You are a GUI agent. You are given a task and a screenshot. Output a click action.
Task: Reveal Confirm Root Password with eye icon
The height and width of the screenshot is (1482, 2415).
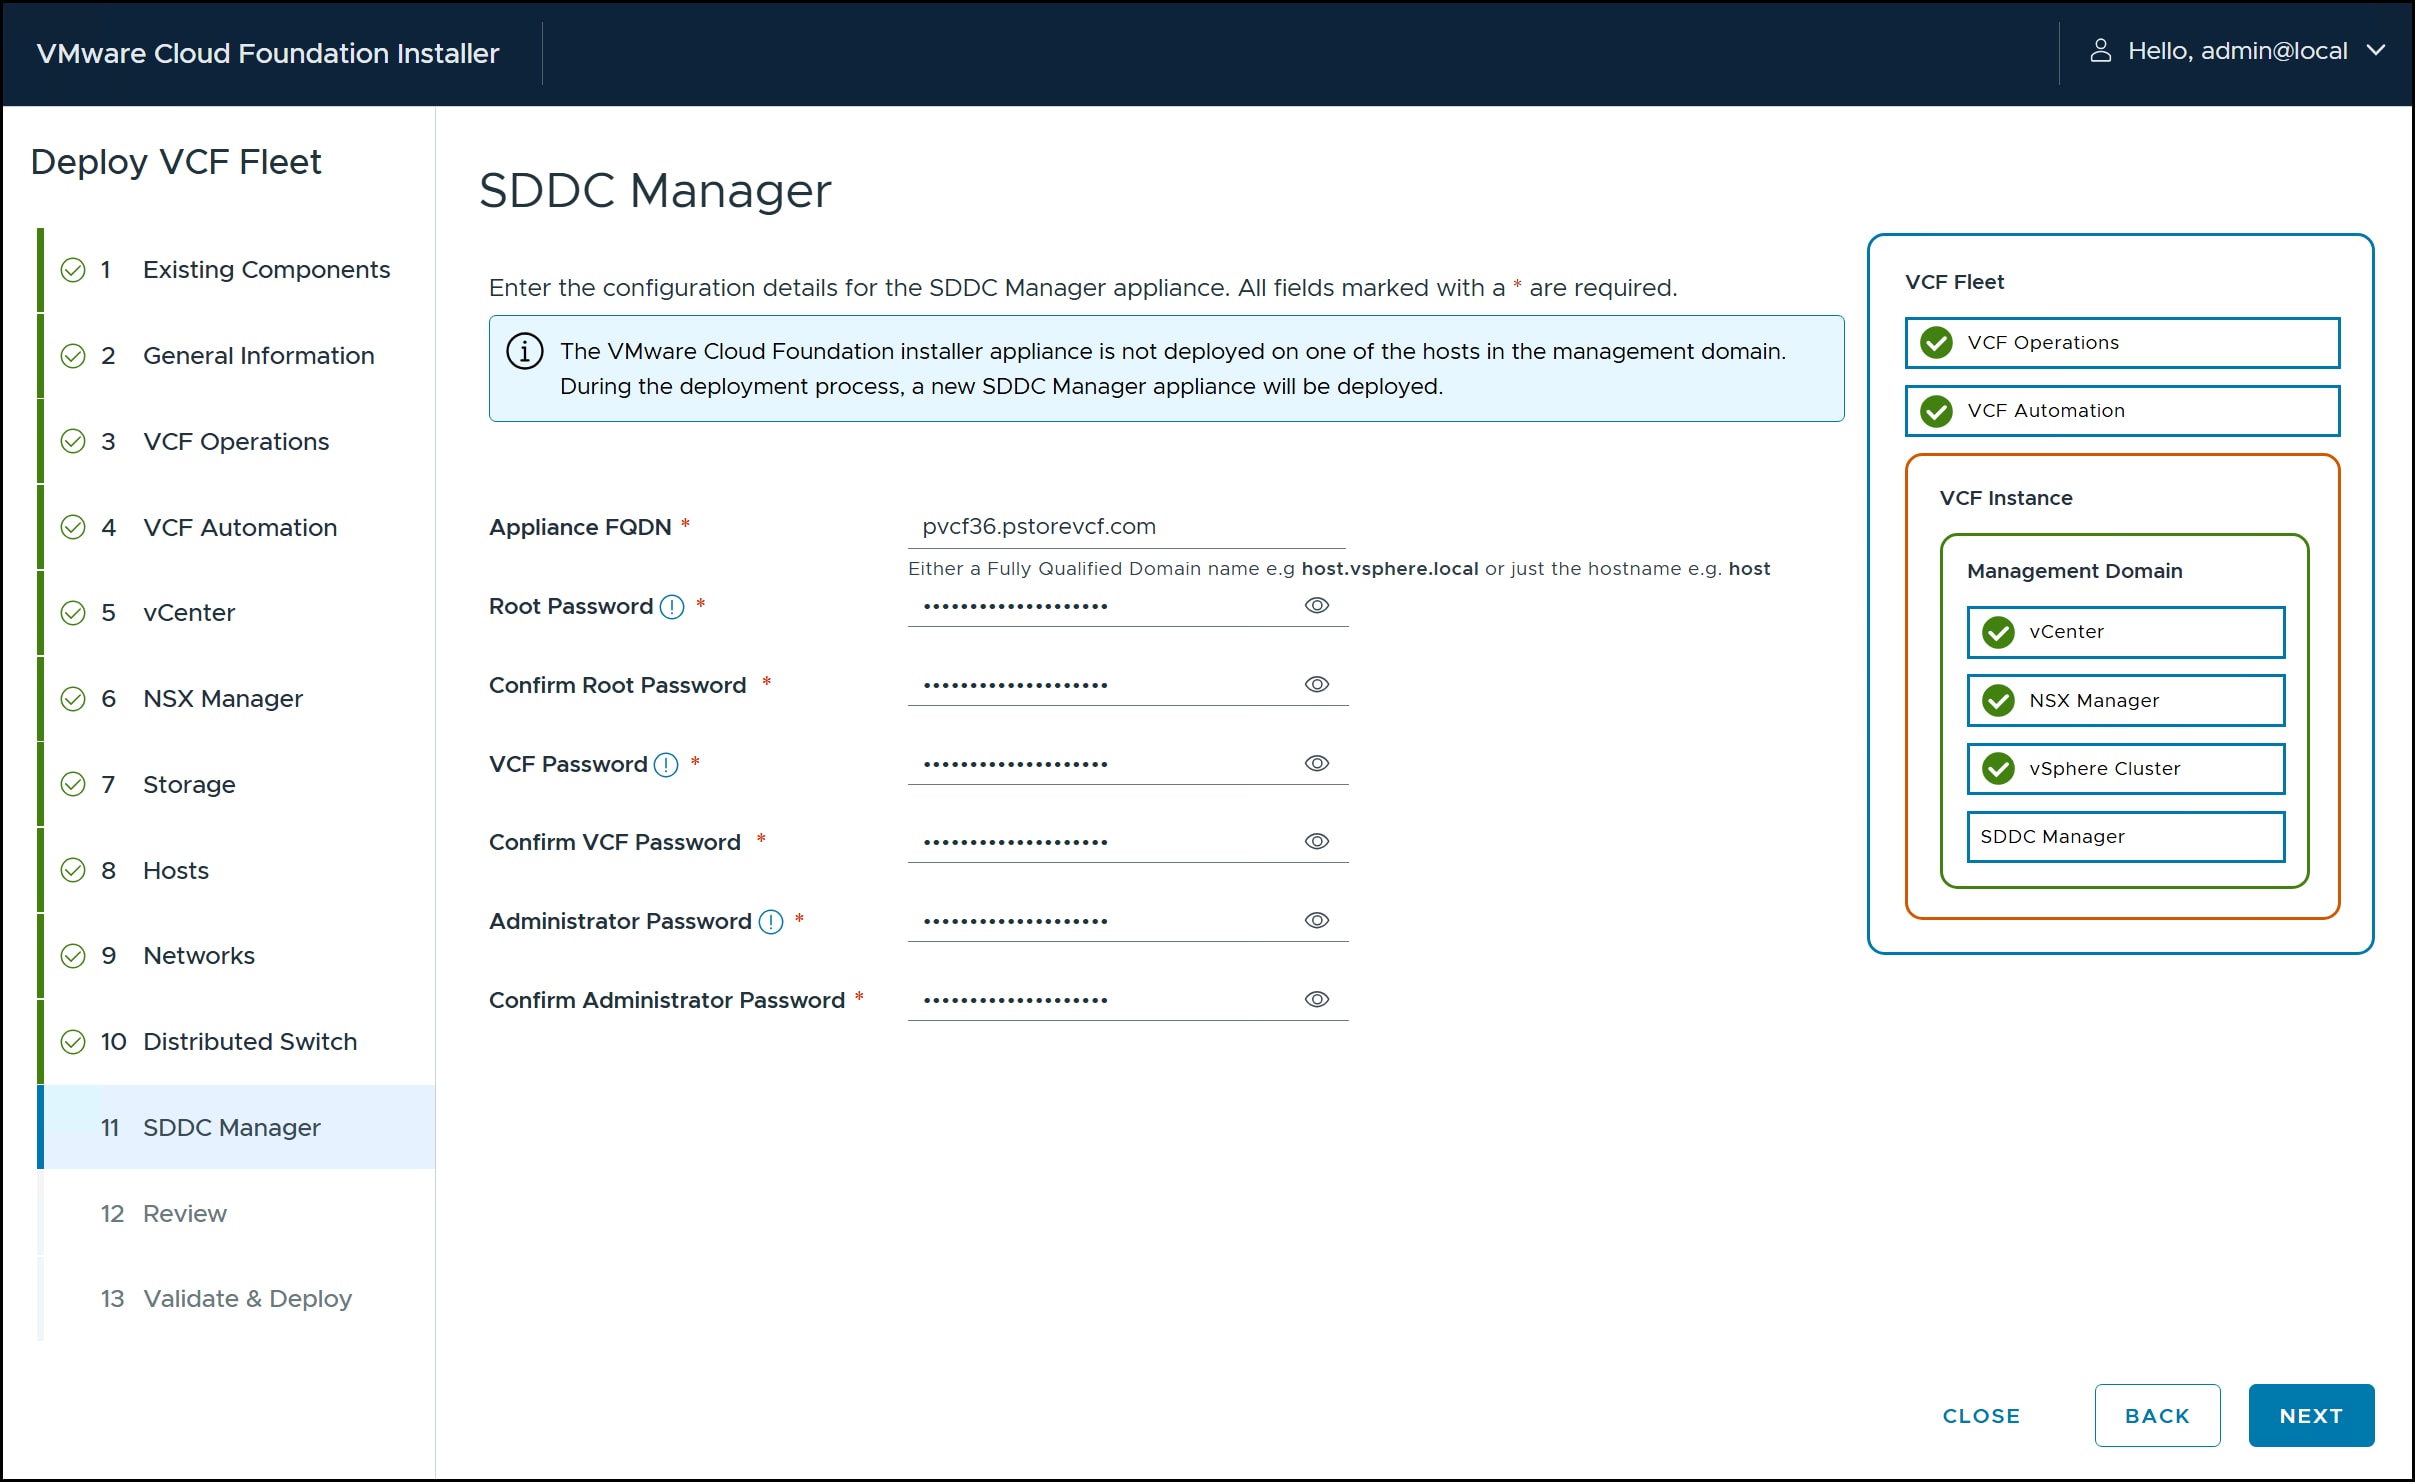(1317, 685)
